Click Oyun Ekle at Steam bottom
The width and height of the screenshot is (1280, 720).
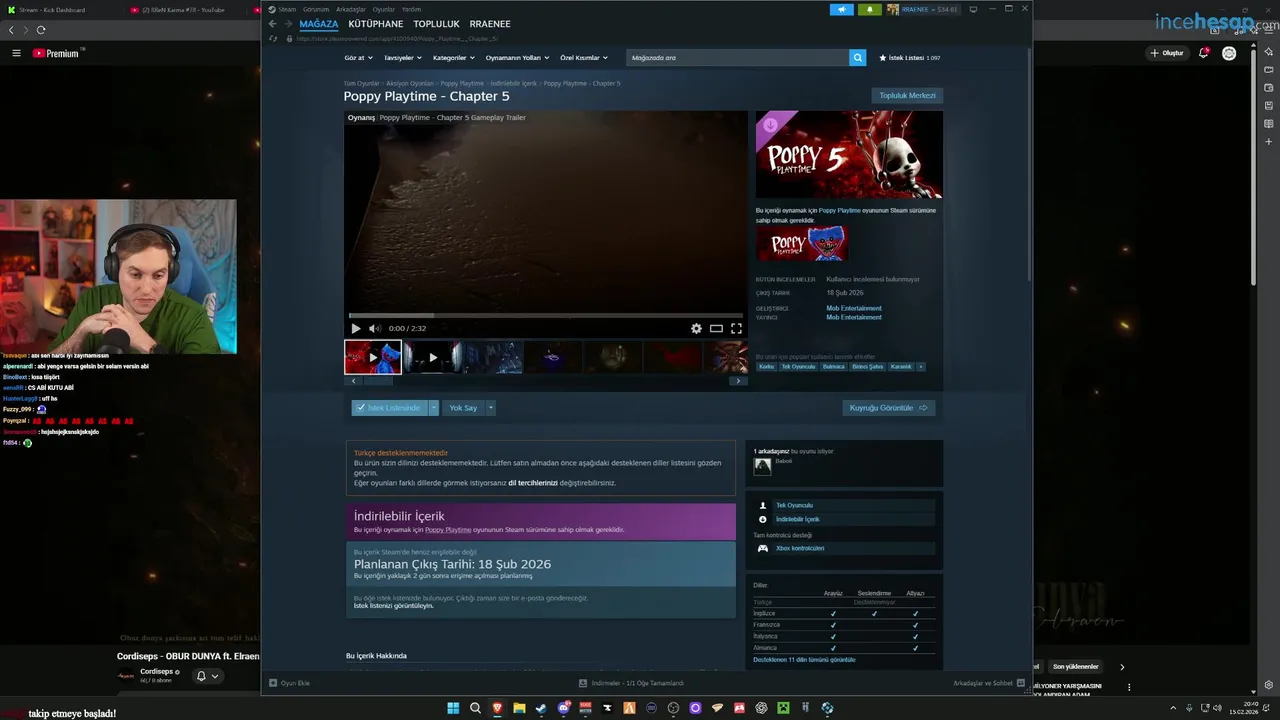(290, 683)
